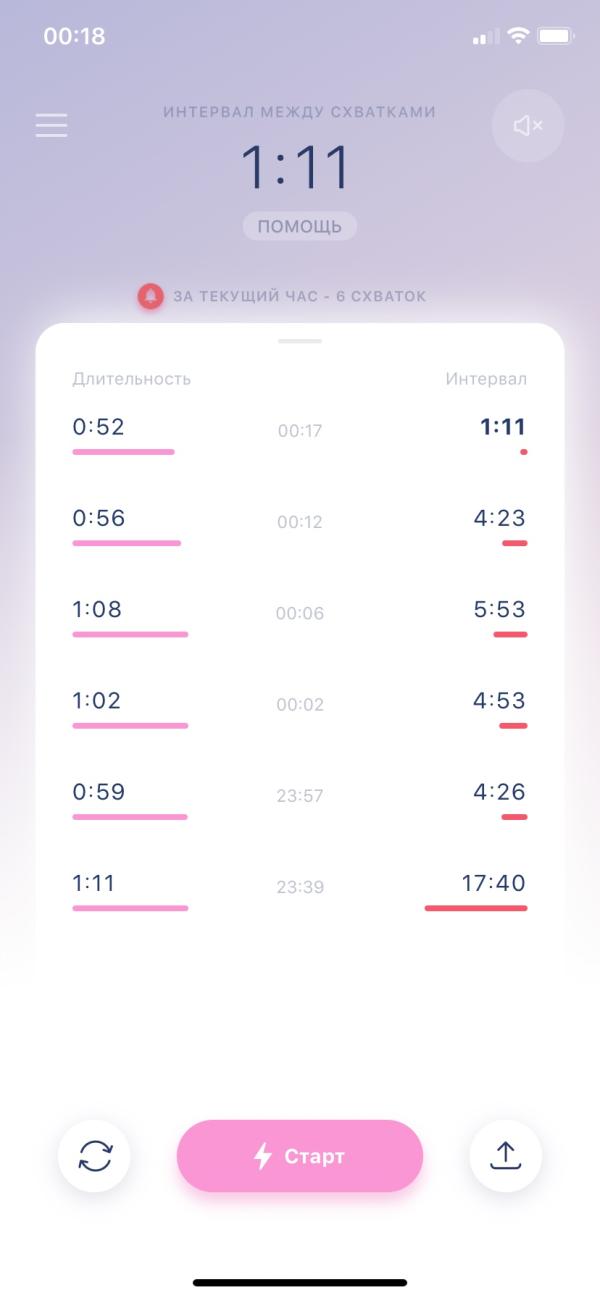Tap the Wi-Fi status icon
Screen dimensions: 600x1297
(x=518, y=36)
